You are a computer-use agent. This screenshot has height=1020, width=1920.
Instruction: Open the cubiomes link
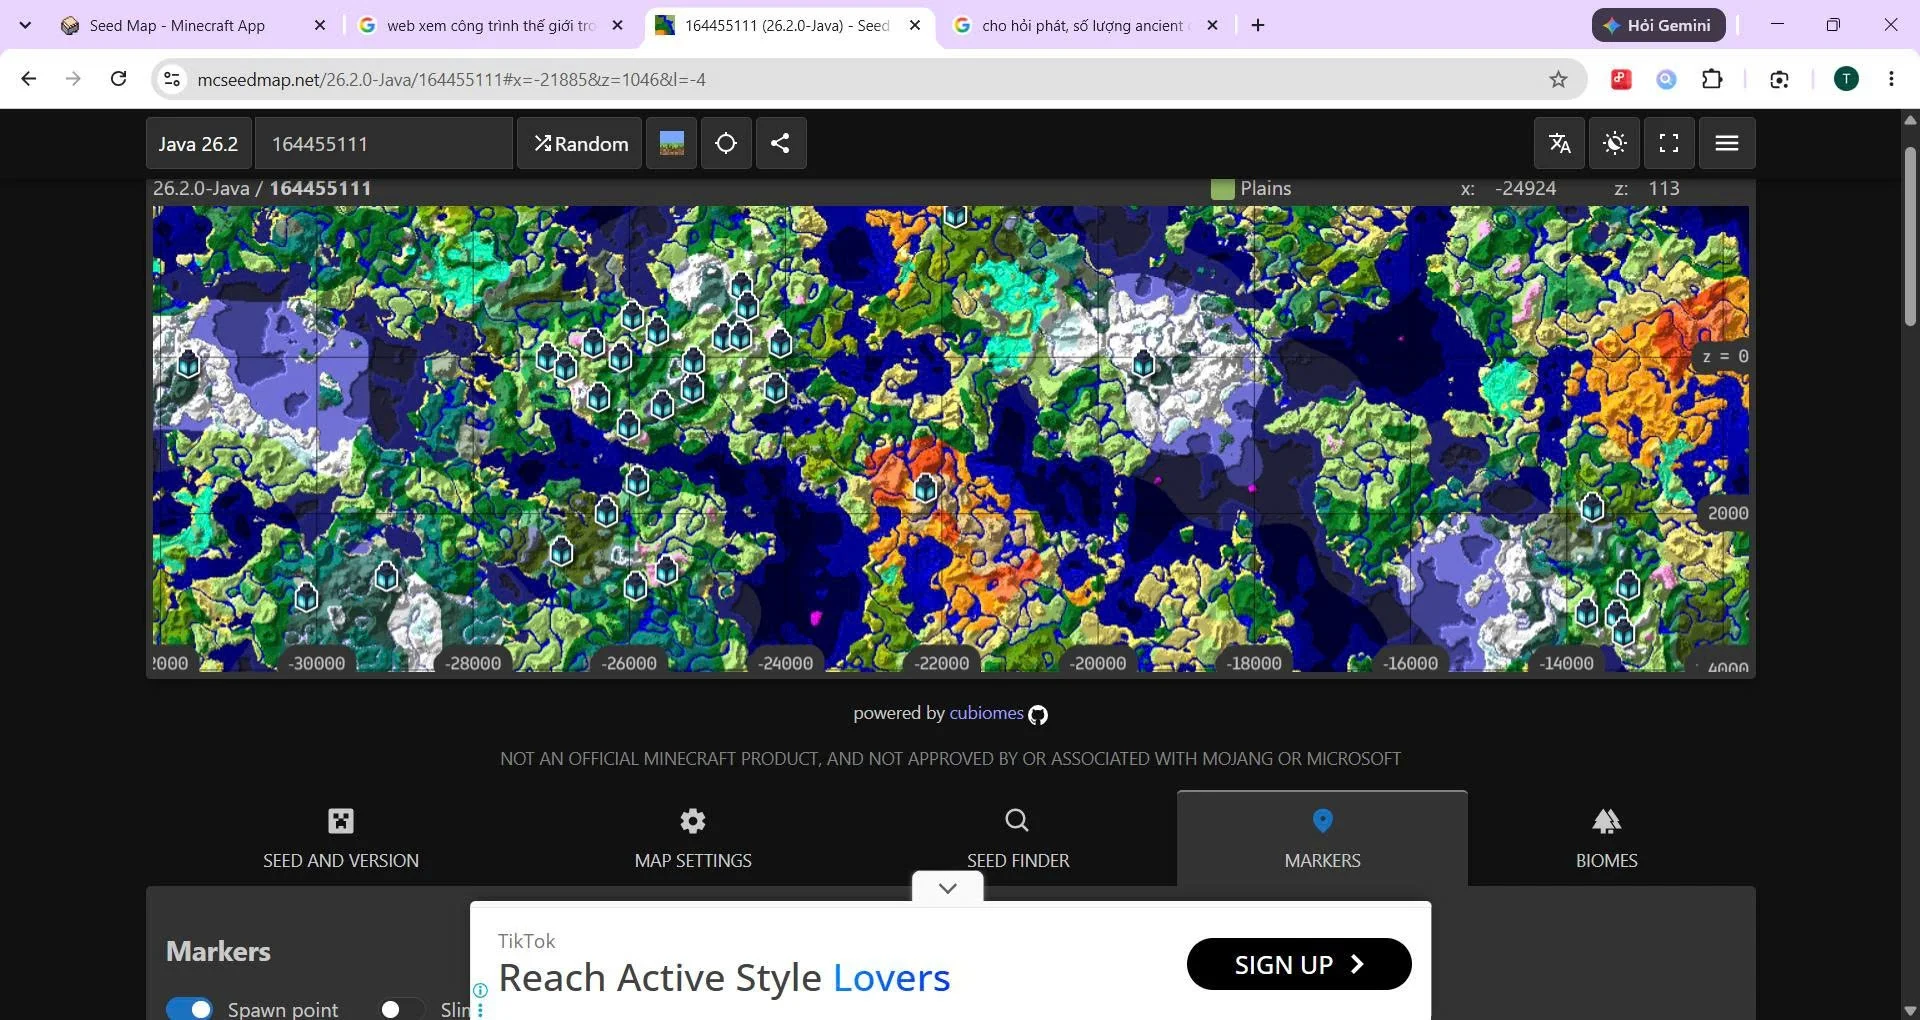986,713
